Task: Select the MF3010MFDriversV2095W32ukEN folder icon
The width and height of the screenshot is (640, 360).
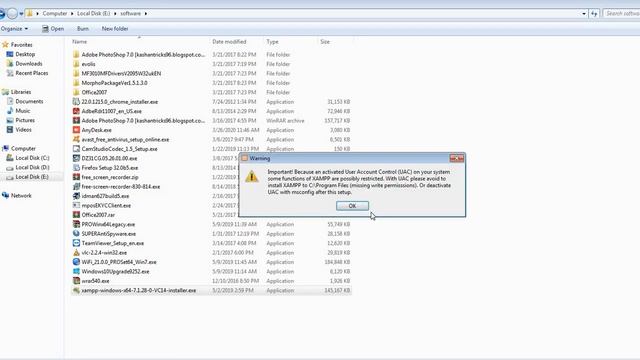Action: (x=76, y=73)
